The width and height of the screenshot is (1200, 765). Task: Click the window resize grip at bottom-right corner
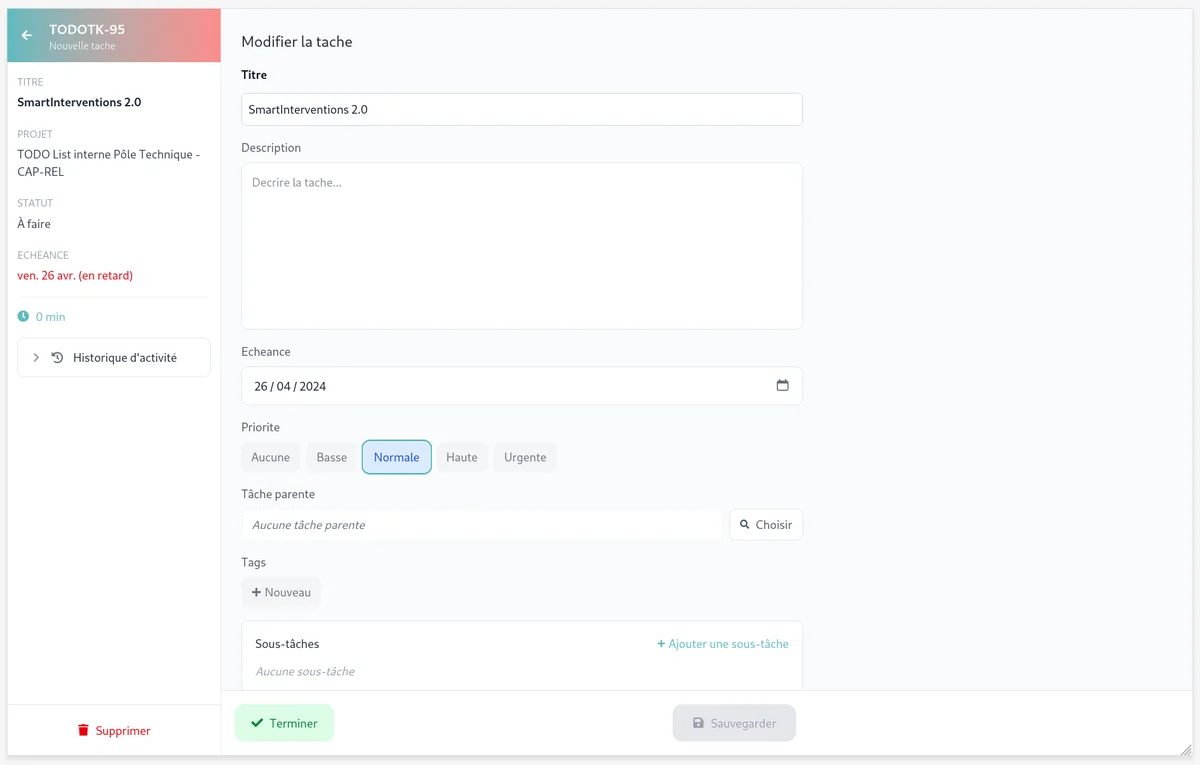point(1185,749)
